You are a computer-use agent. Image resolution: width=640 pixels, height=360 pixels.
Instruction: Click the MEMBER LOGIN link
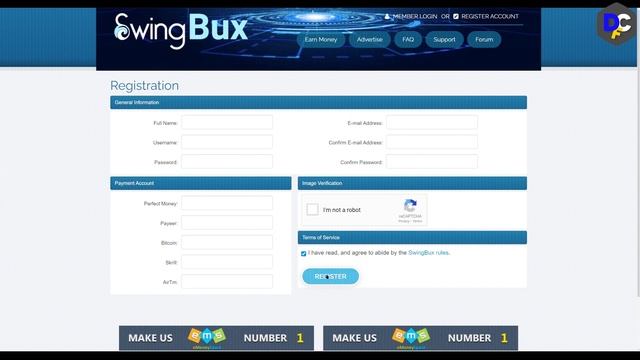point(415,16)
